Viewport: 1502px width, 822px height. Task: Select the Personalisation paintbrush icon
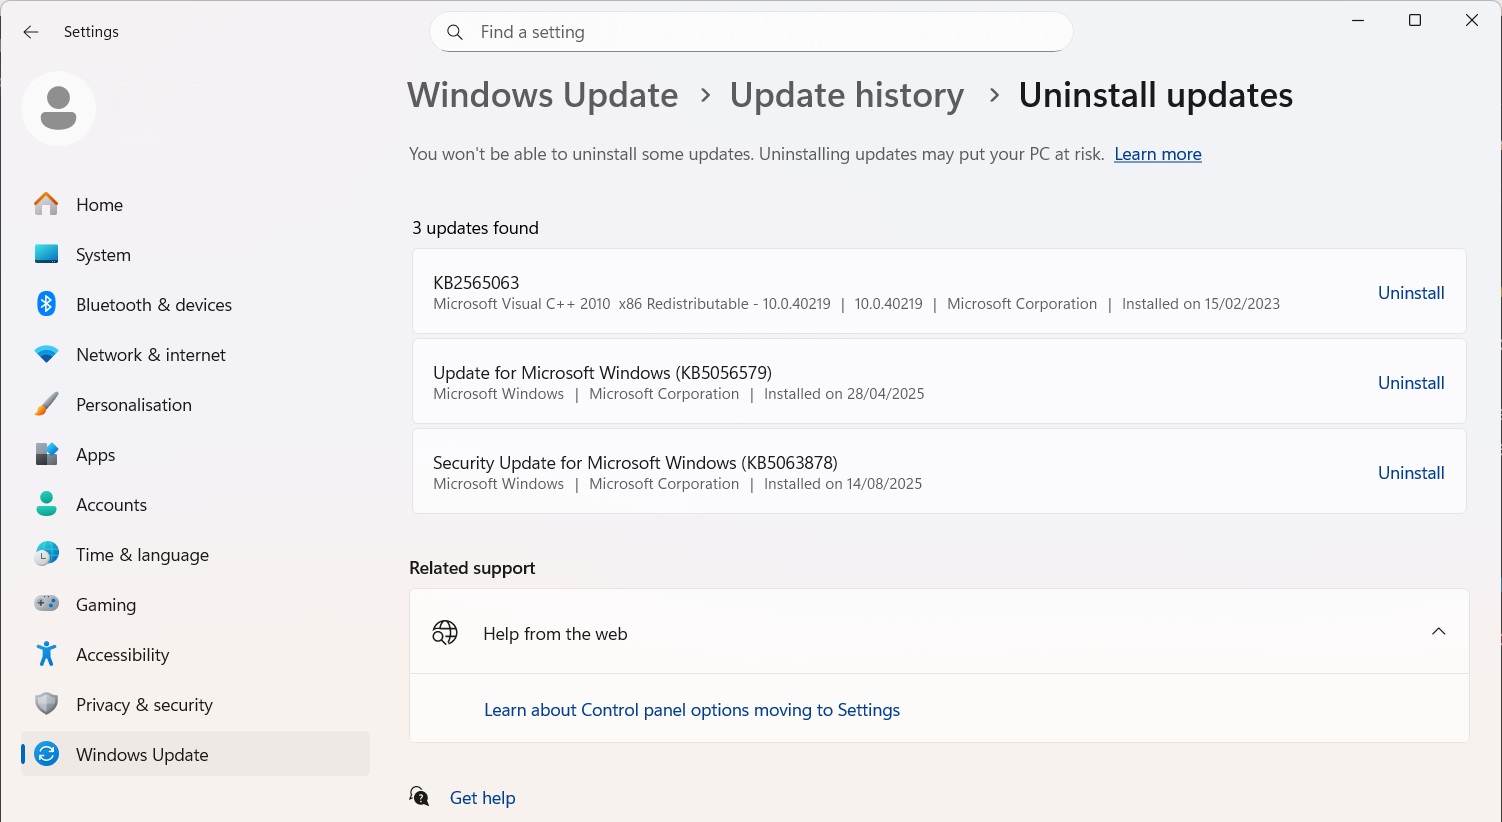click(47, 405)
